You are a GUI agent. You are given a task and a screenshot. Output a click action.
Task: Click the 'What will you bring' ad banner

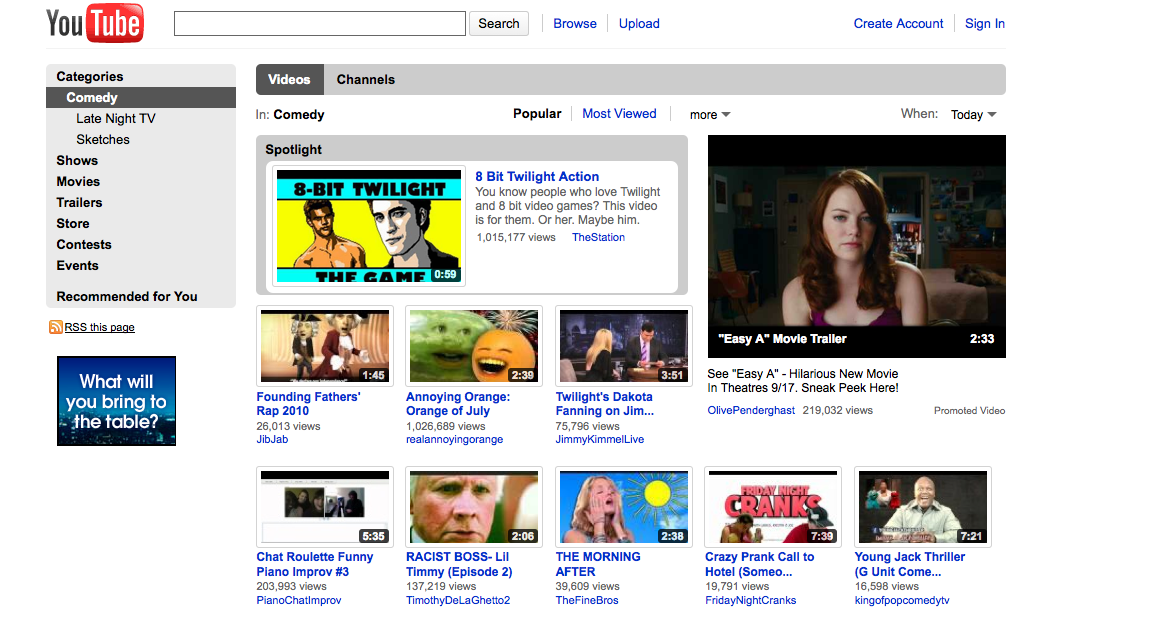(x=116, y=401)
